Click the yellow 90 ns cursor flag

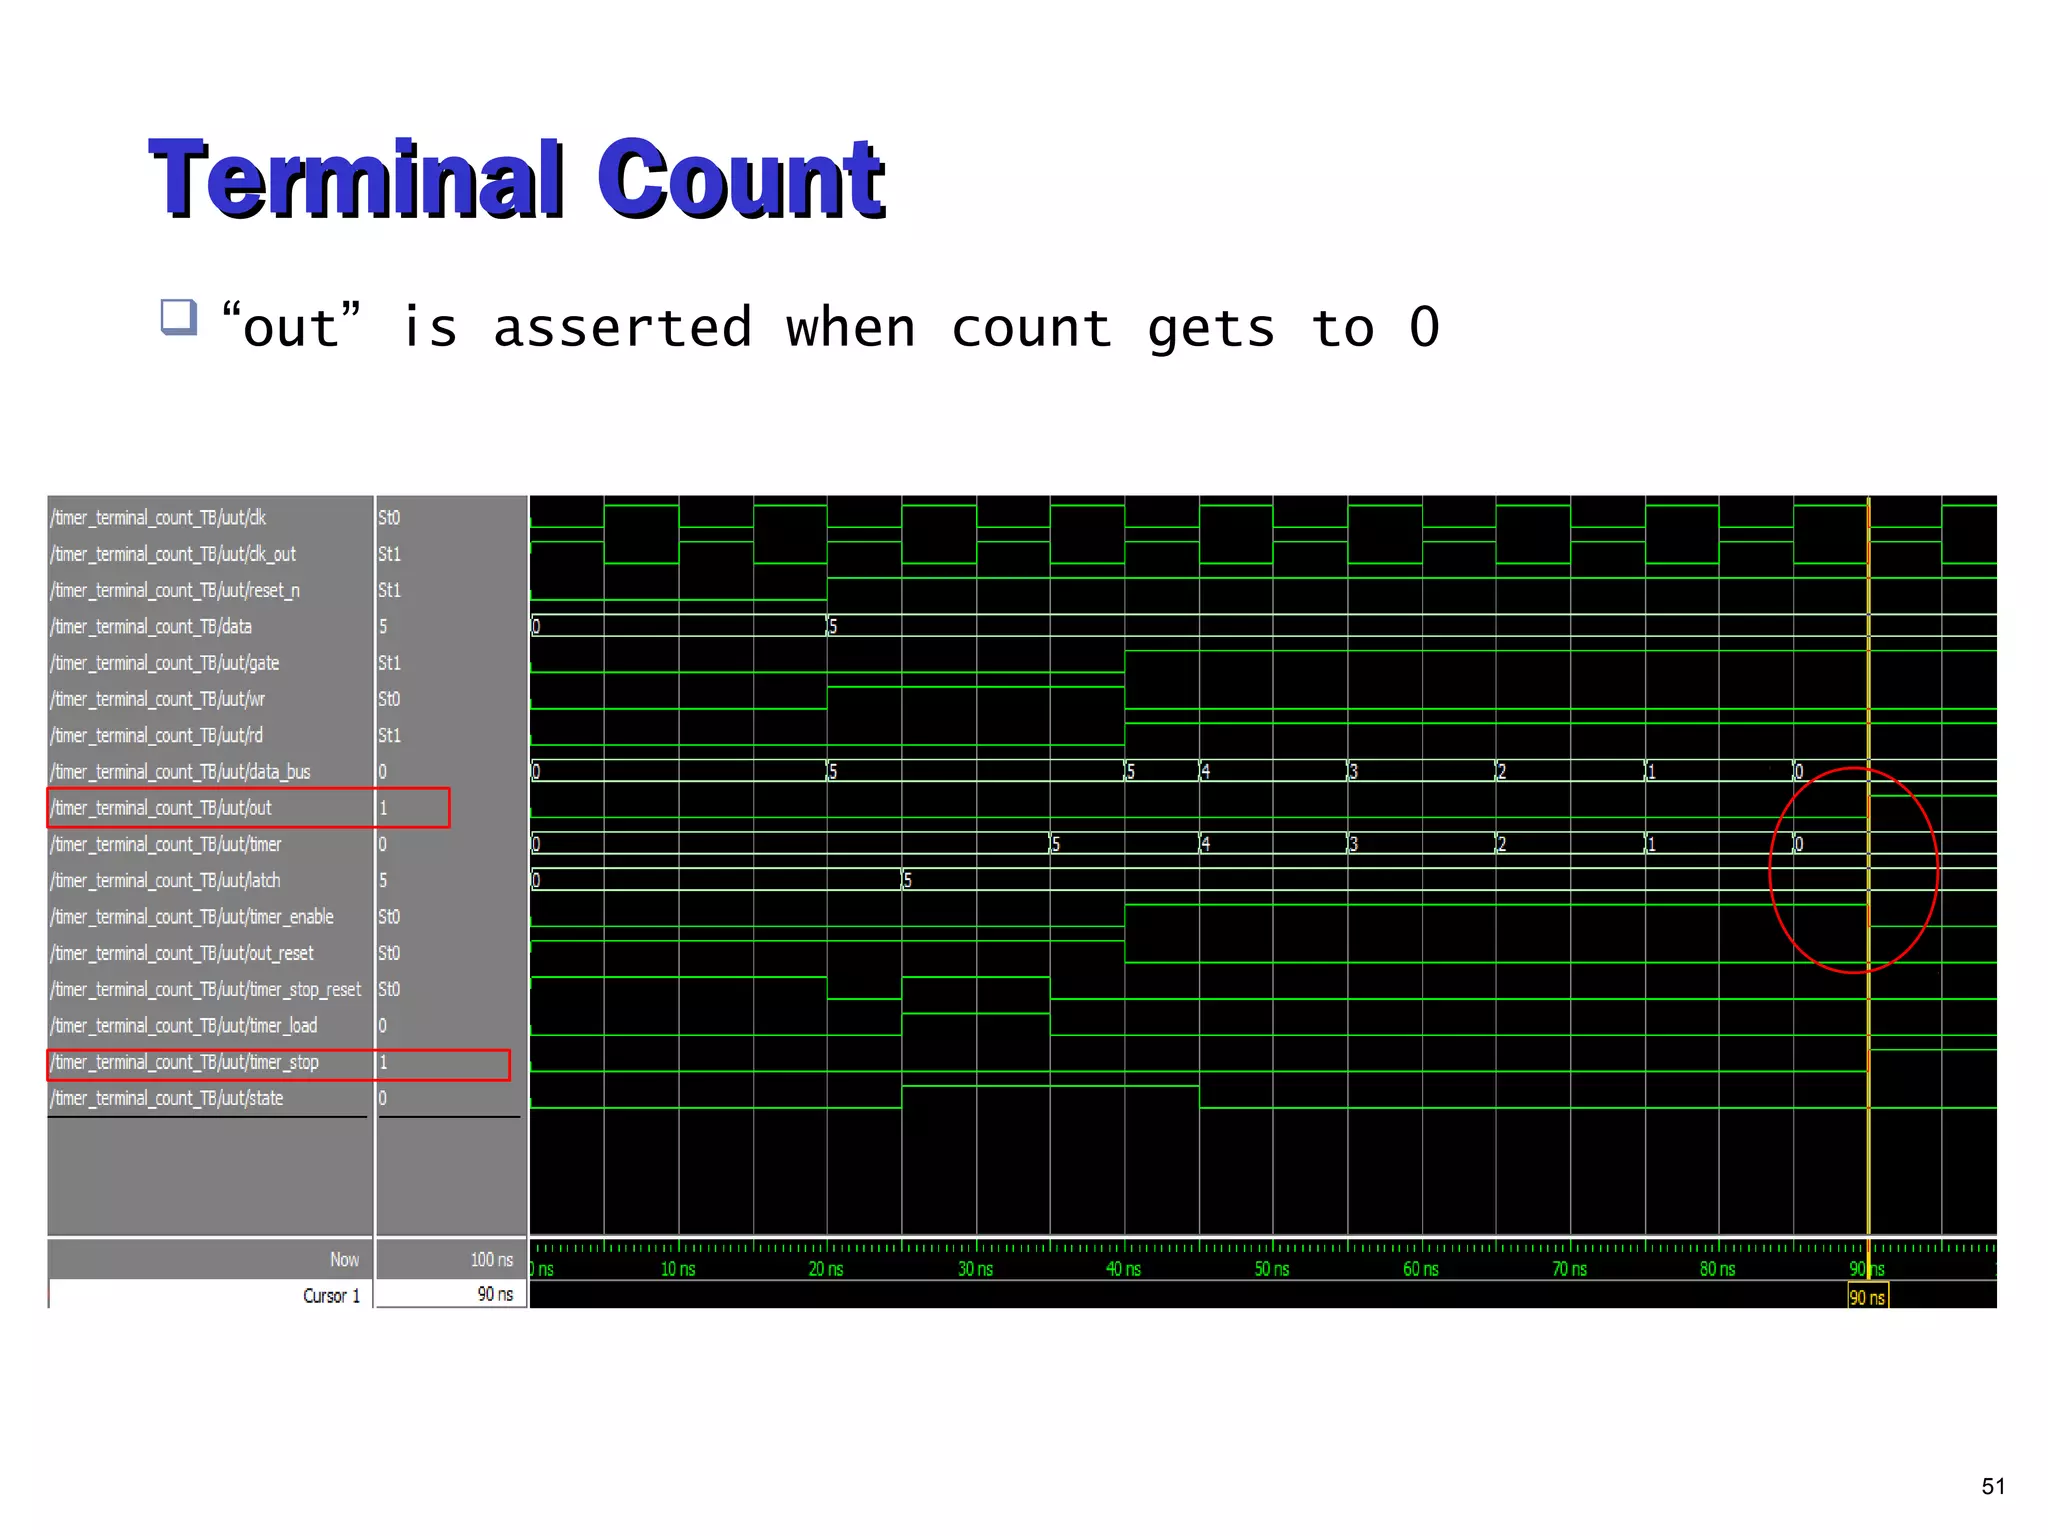tap(1867, 1297)
